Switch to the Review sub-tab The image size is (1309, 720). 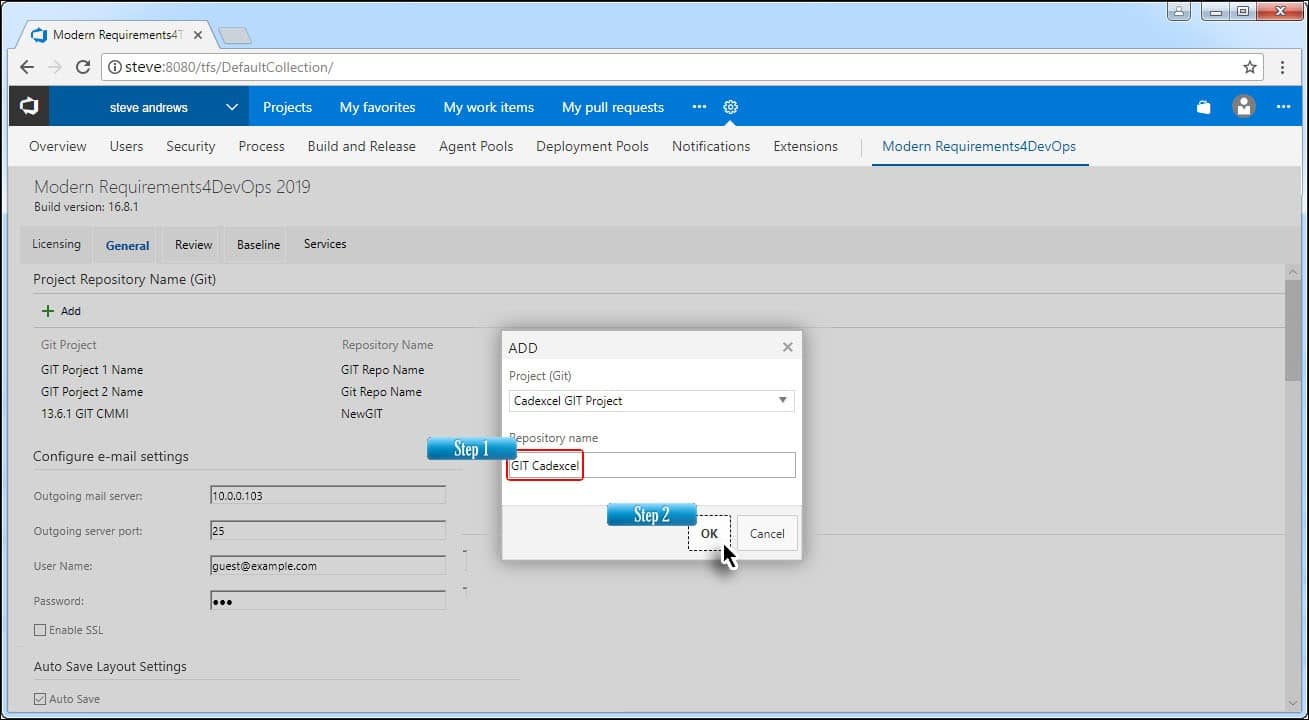(193, 244)
